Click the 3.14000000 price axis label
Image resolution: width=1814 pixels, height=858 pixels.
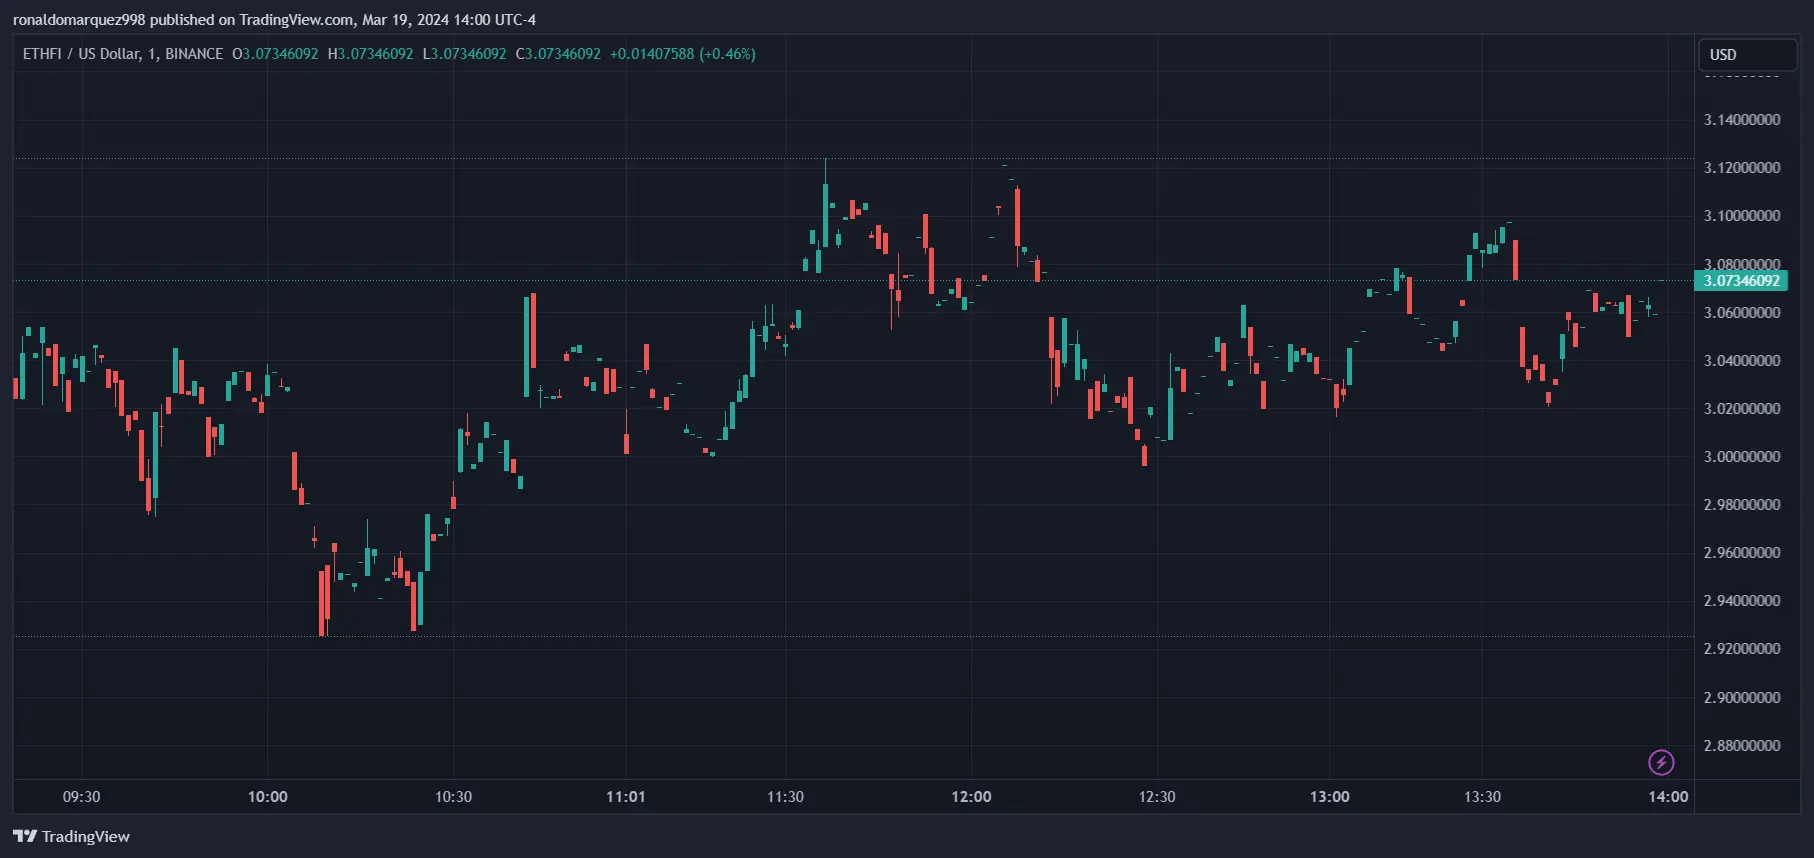pos(1742,120)
